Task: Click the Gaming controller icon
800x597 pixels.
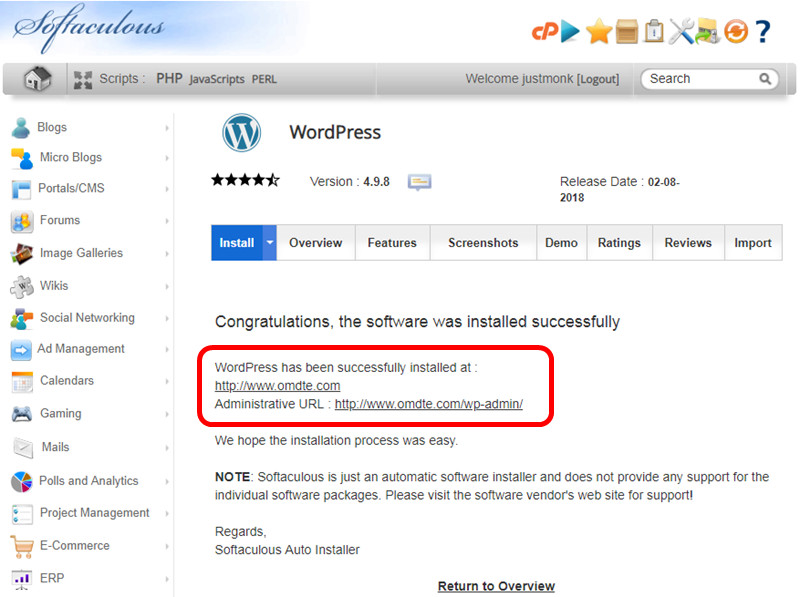Action: click(x=22, y=414)
